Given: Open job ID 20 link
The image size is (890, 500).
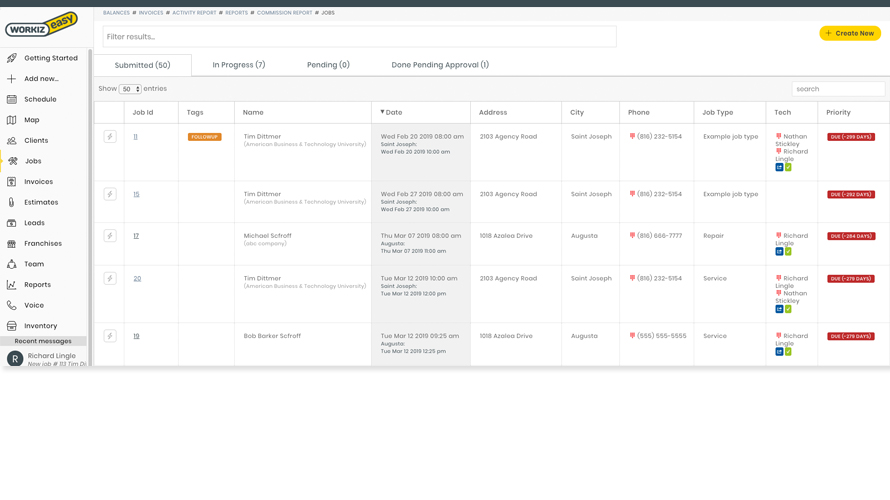Looking at the screenshot, I should click(137, 279).
